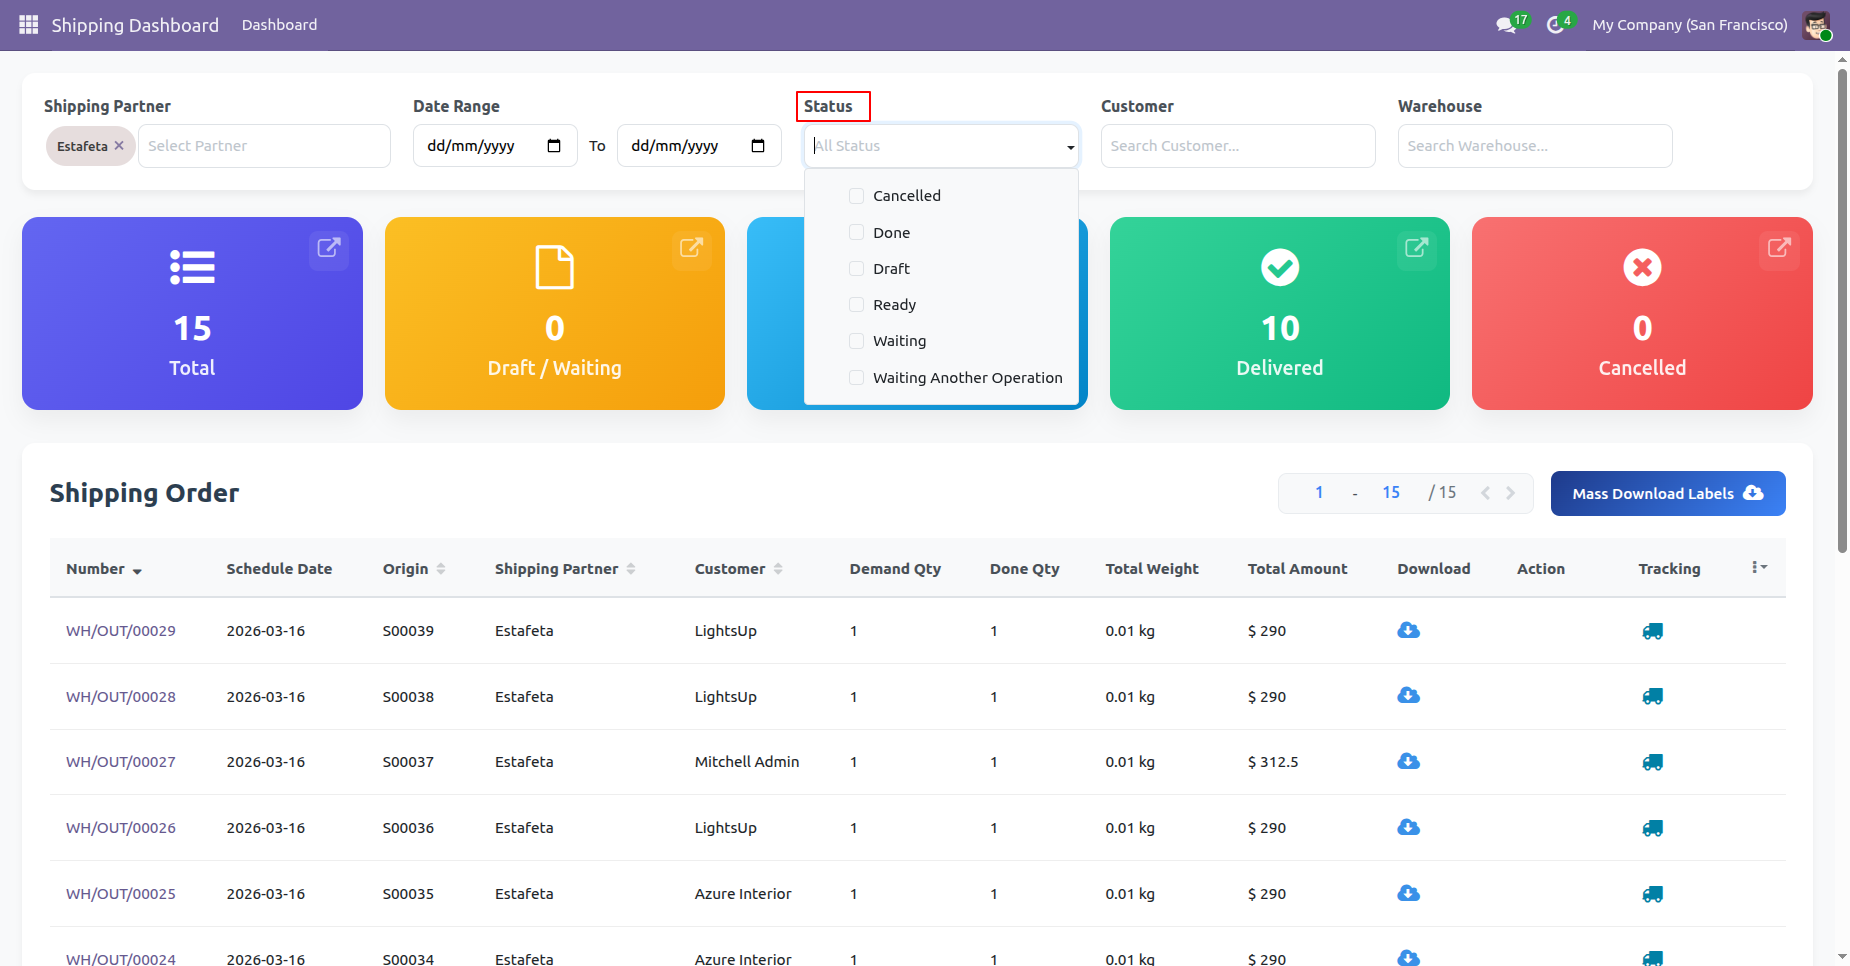Open the chat messages notification icon
Screen dimensions: 1850x966
pyautogui.click(x=1506, y=25)
